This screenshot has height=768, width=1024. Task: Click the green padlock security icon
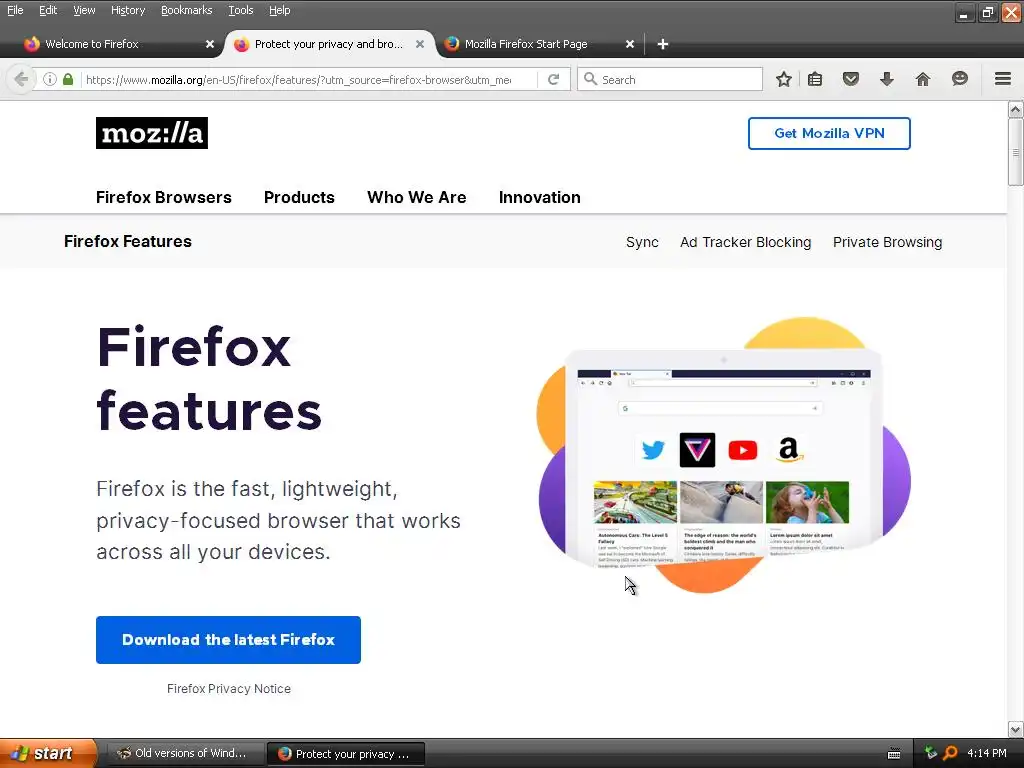pyautogui.click(x=68, y=80)
